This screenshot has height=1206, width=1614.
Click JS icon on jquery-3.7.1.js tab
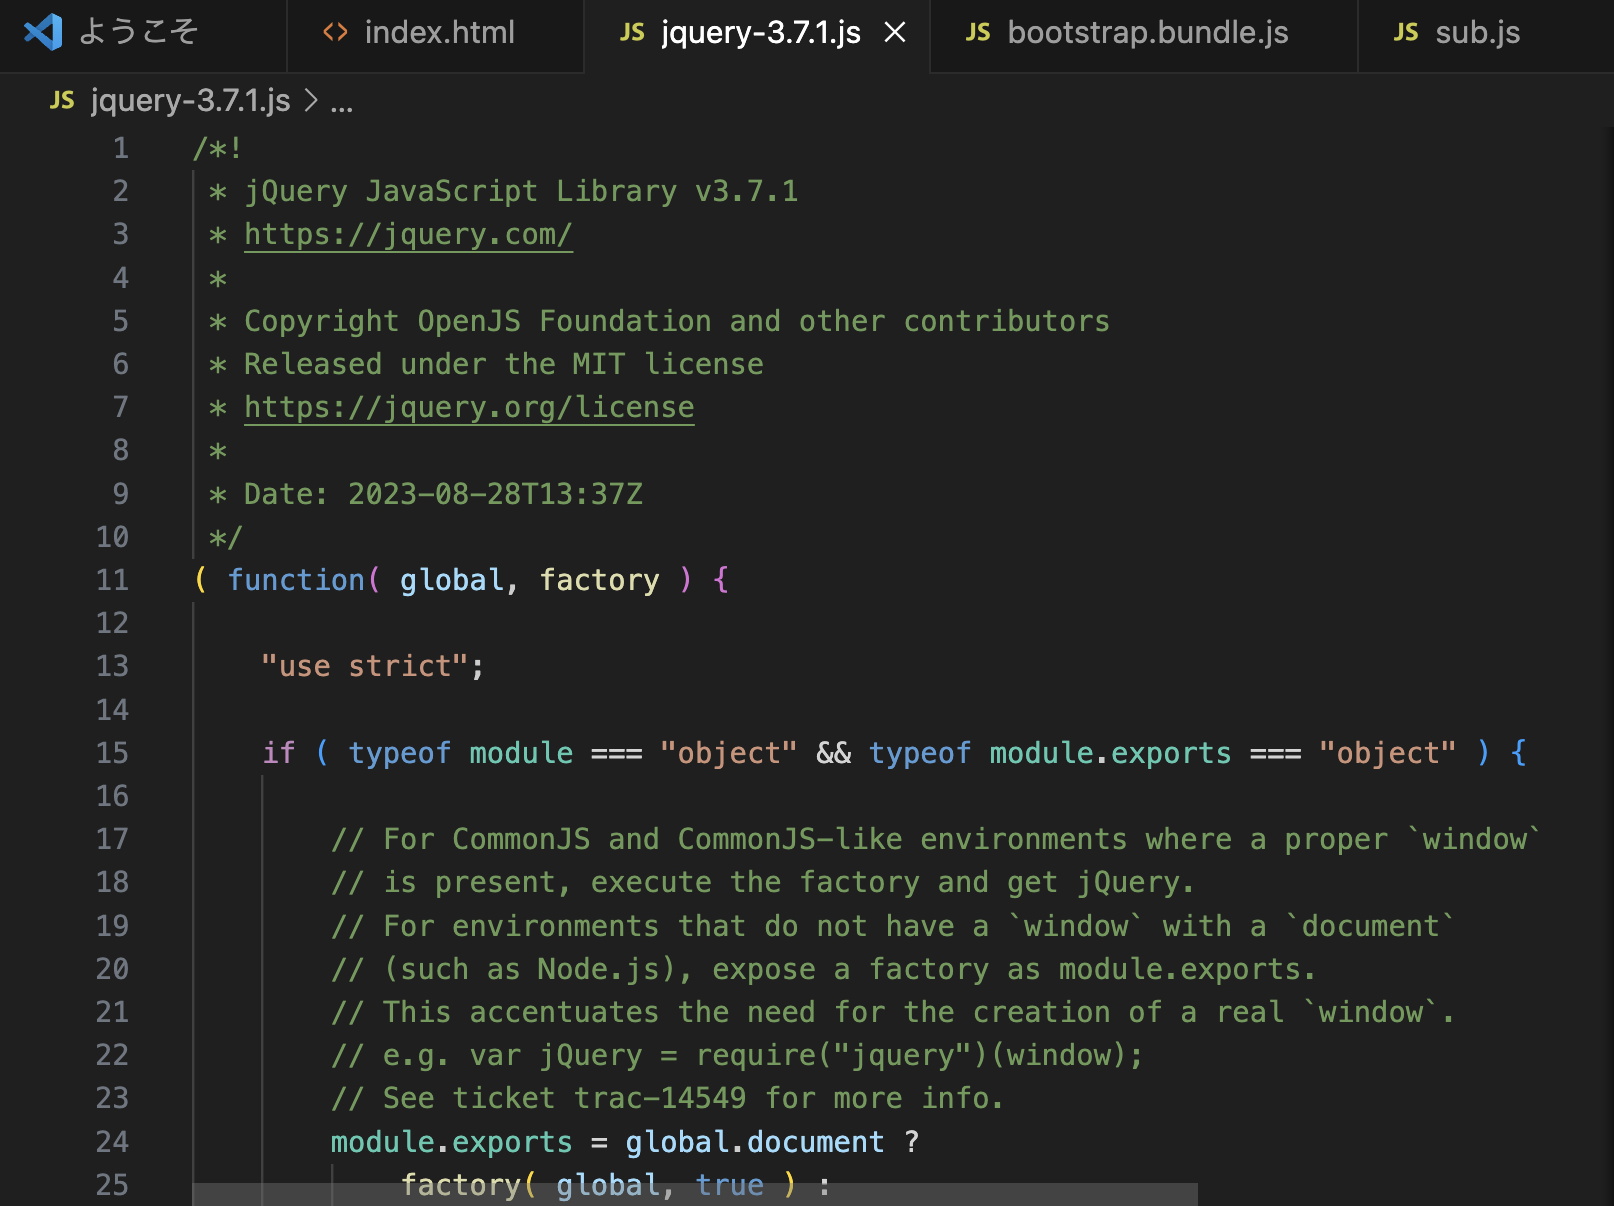[x=632, y=33]
